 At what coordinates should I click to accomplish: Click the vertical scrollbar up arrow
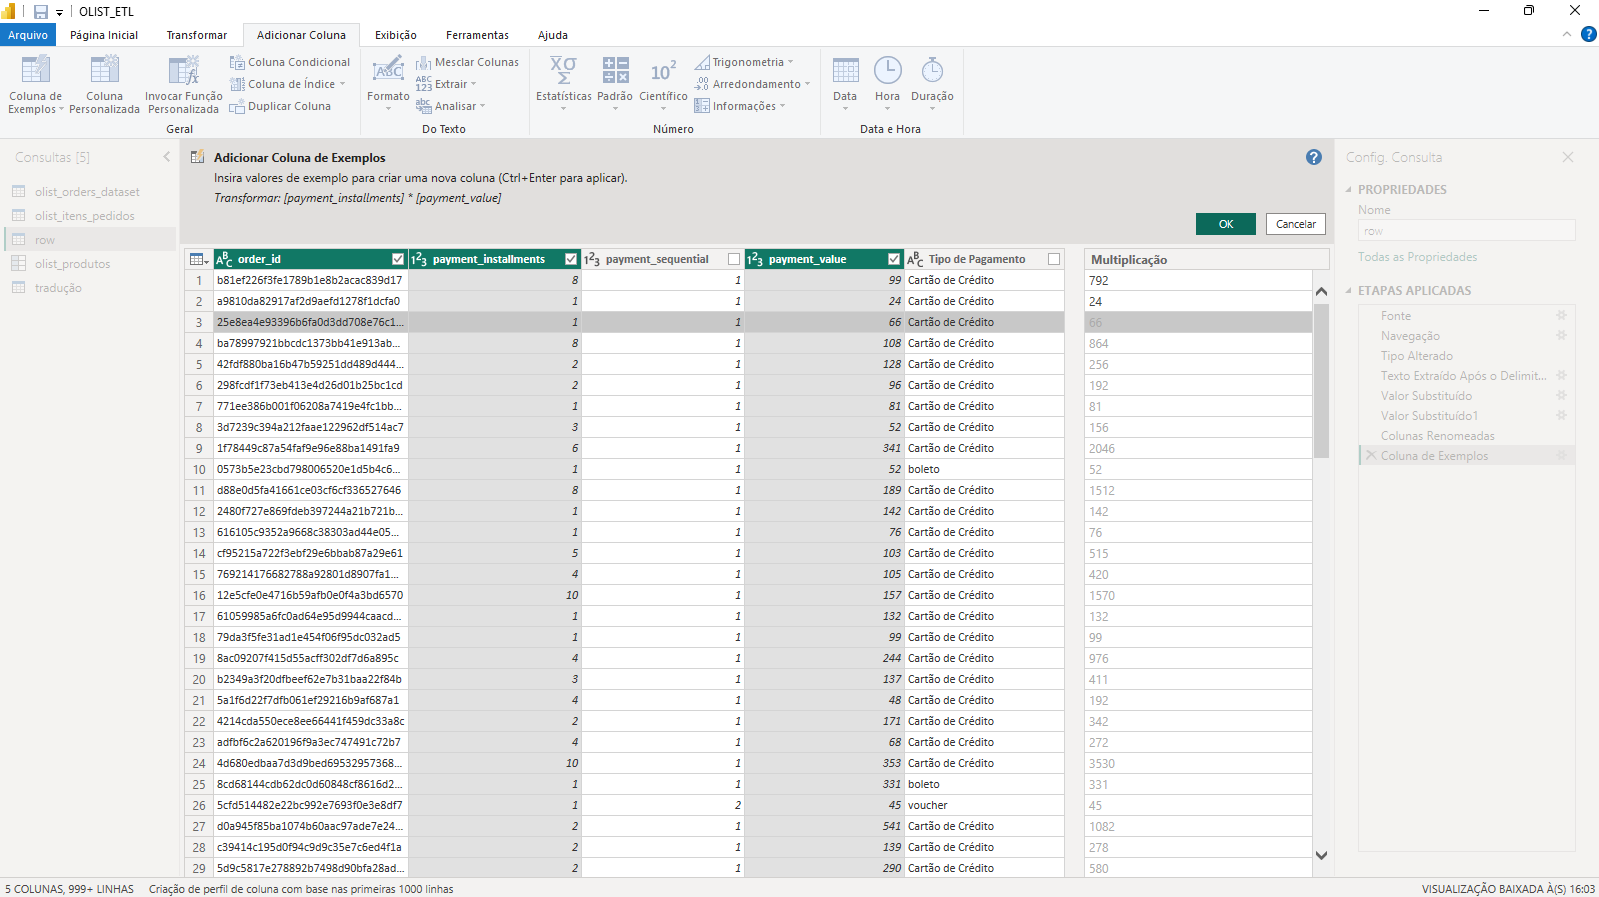(1321, 292)
